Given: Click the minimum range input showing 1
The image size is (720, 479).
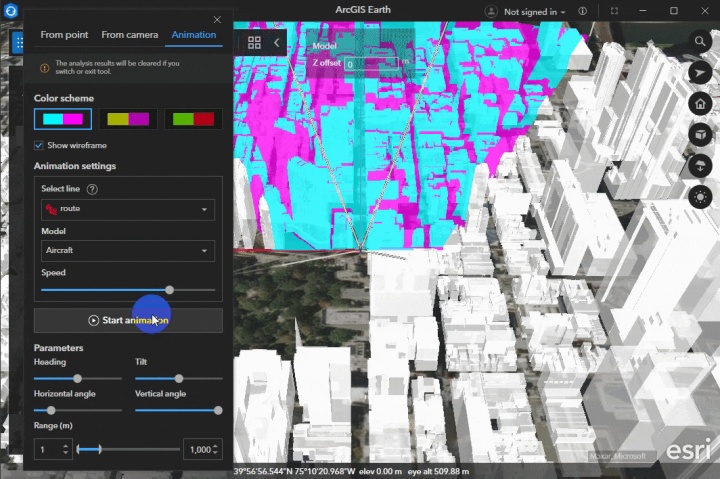Looking at the screenshot, I should click(48, 449).
